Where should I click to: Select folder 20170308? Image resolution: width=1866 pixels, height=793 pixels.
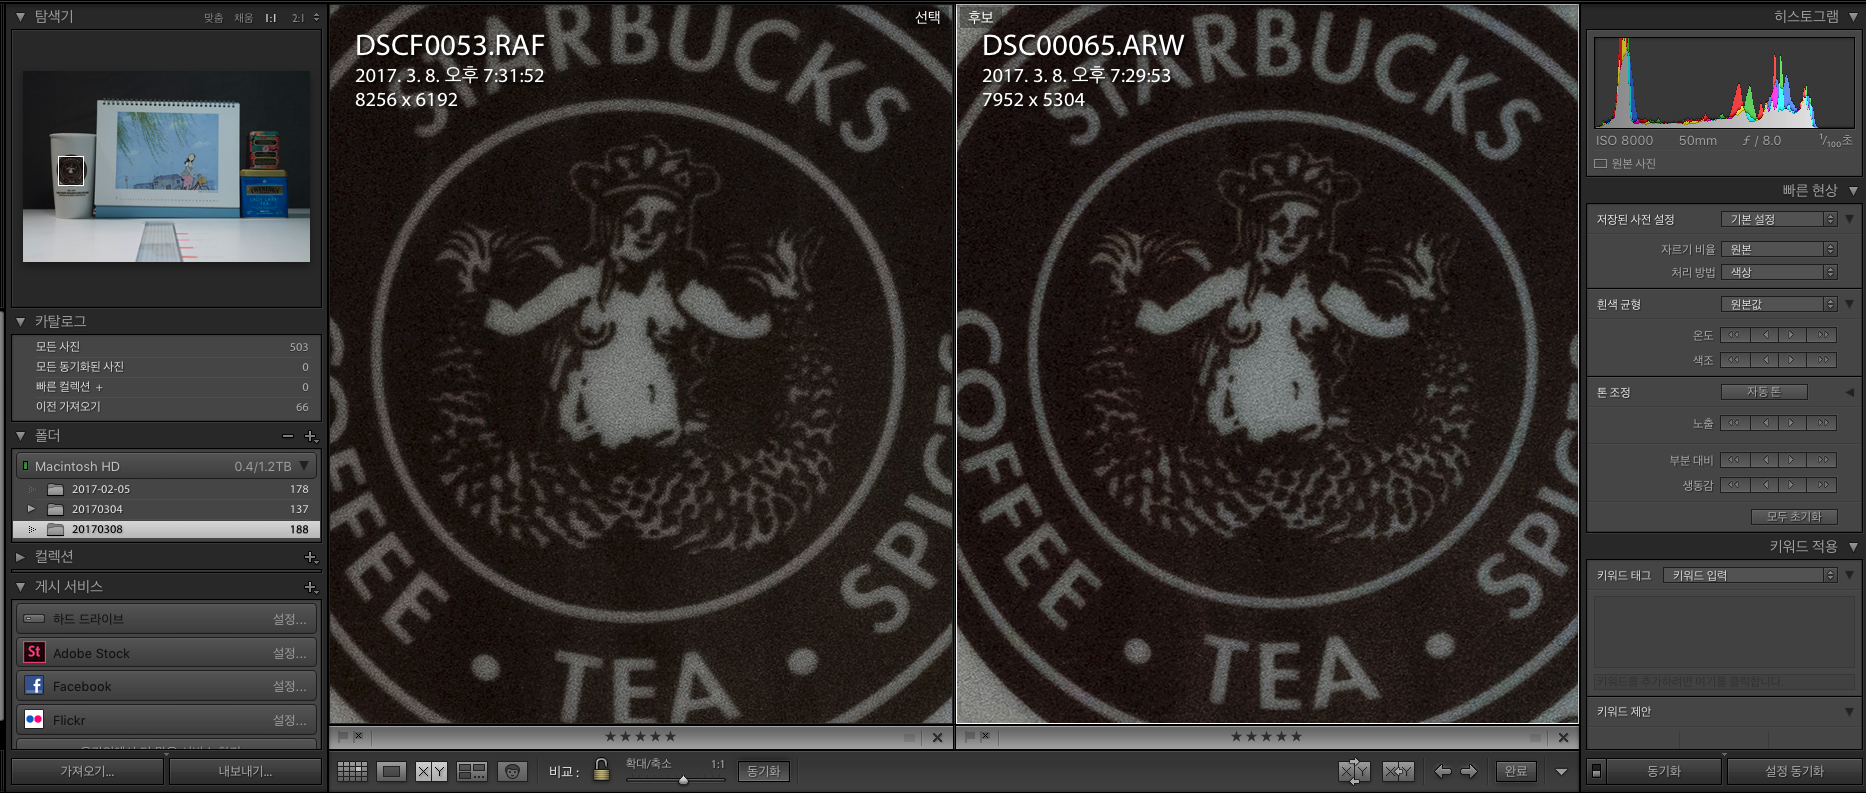(166, 529)
